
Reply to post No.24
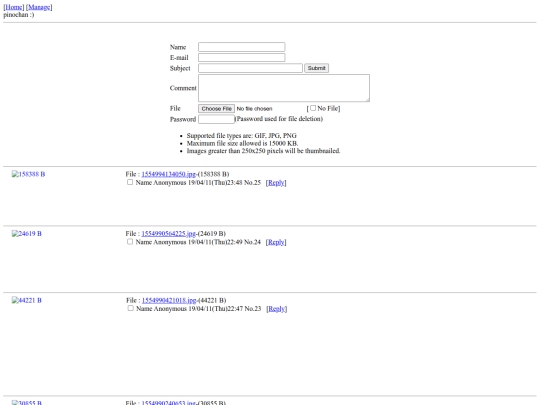click(x=276, y=242)
